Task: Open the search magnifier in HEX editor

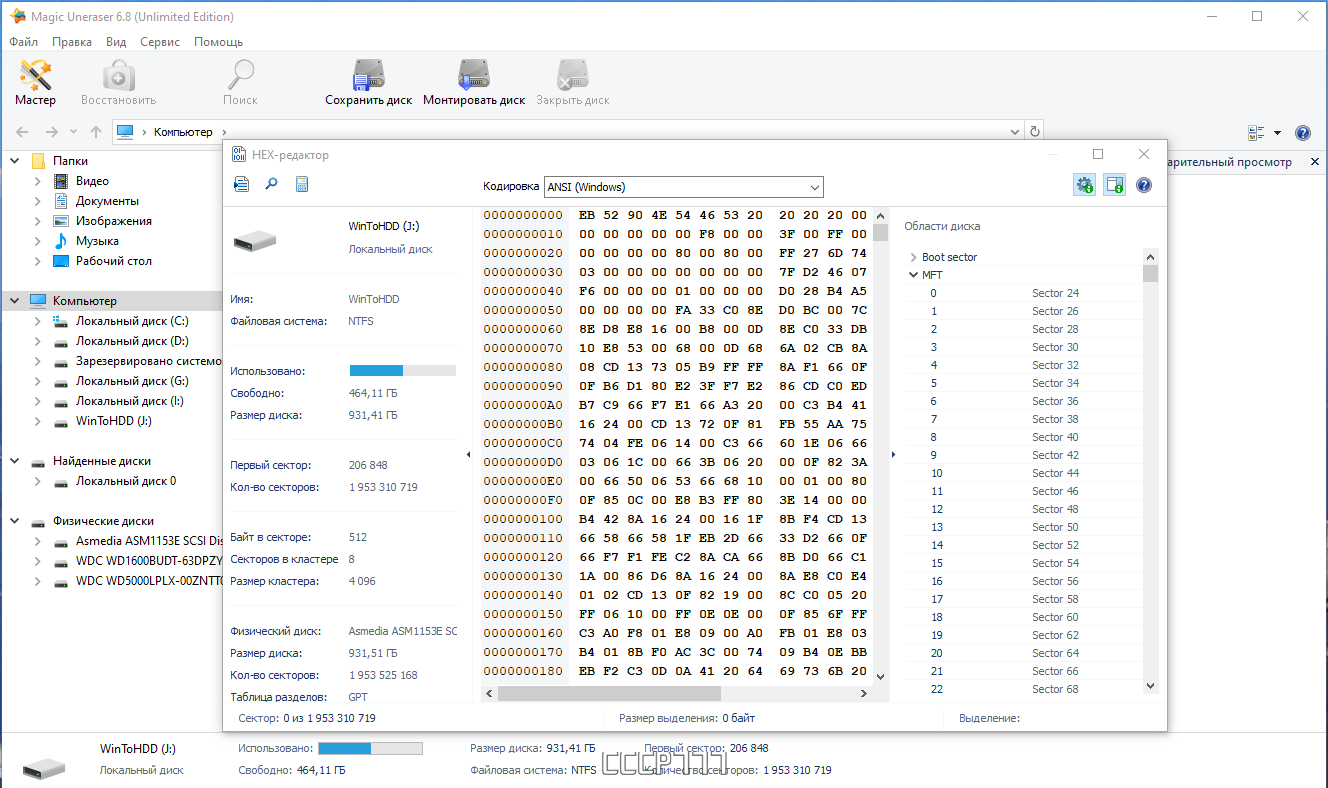Action: 271,185
